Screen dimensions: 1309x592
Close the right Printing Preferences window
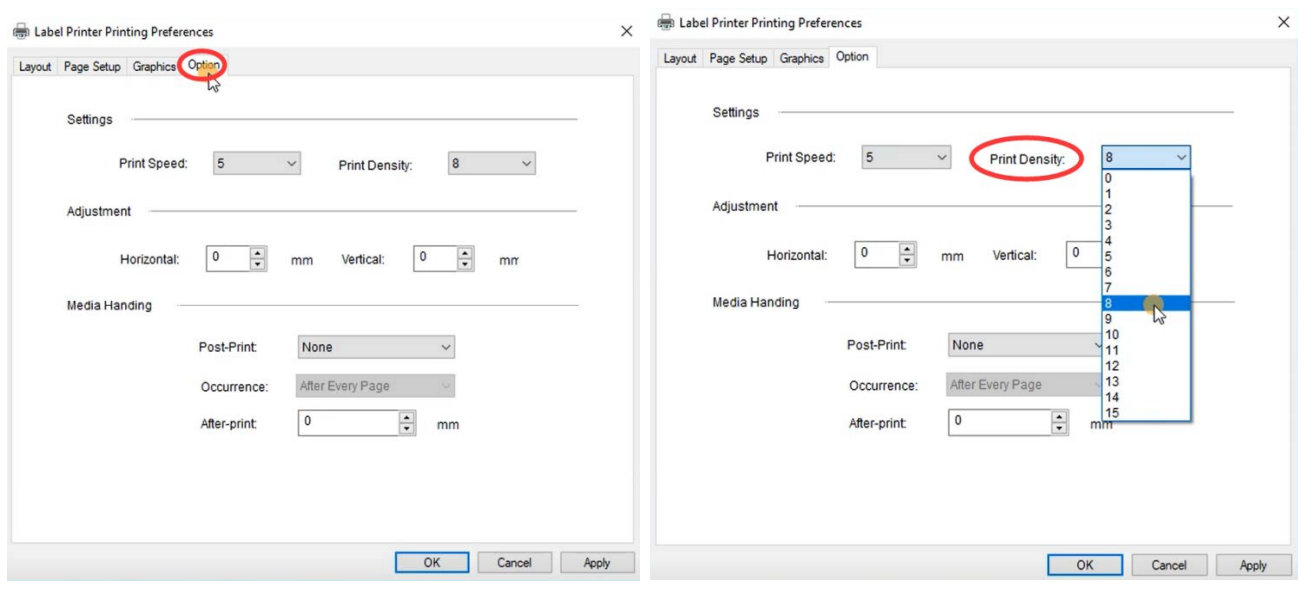pos(1284,22)
